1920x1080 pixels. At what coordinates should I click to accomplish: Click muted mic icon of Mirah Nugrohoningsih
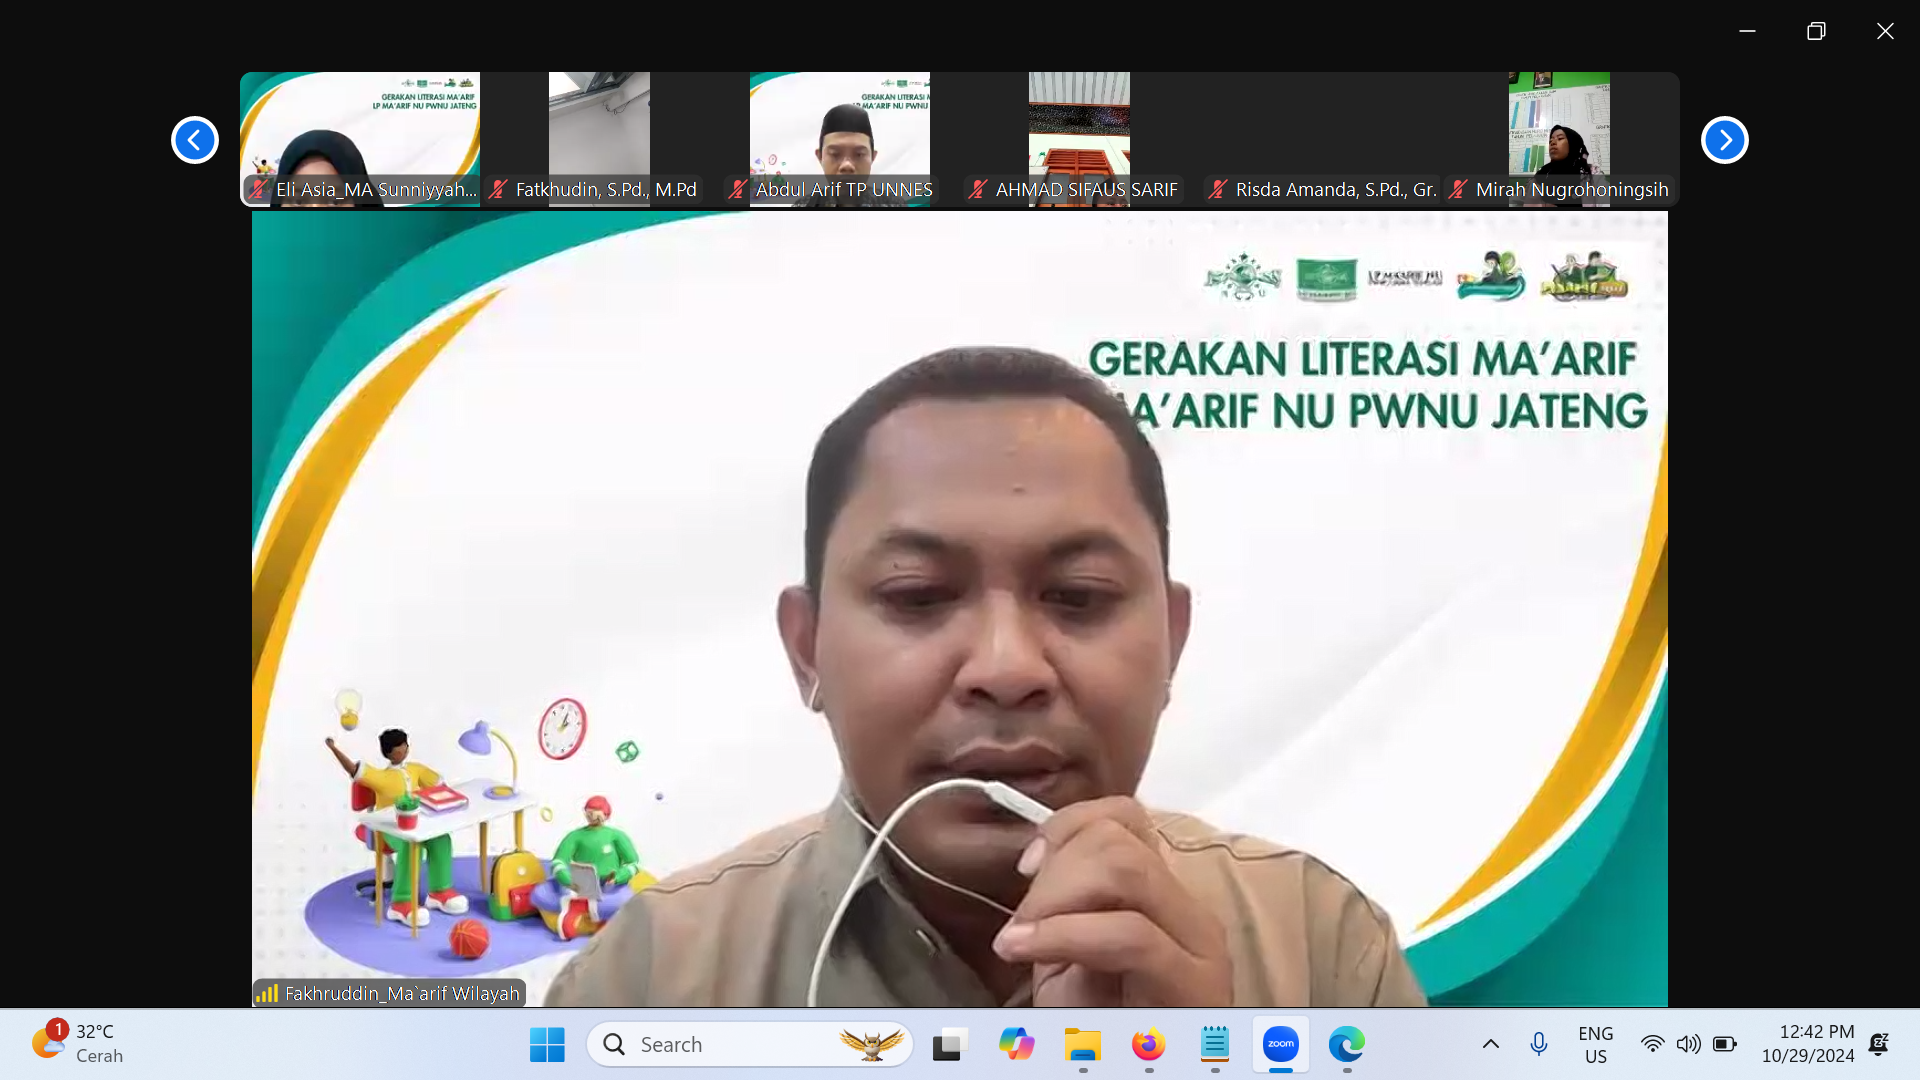click(1458, 189)
